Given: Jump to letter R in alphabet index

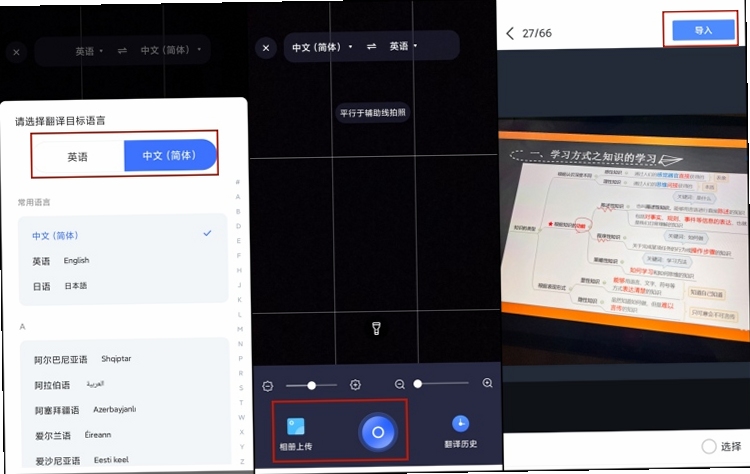Looking at the screenshot, I should click(241, 373).
